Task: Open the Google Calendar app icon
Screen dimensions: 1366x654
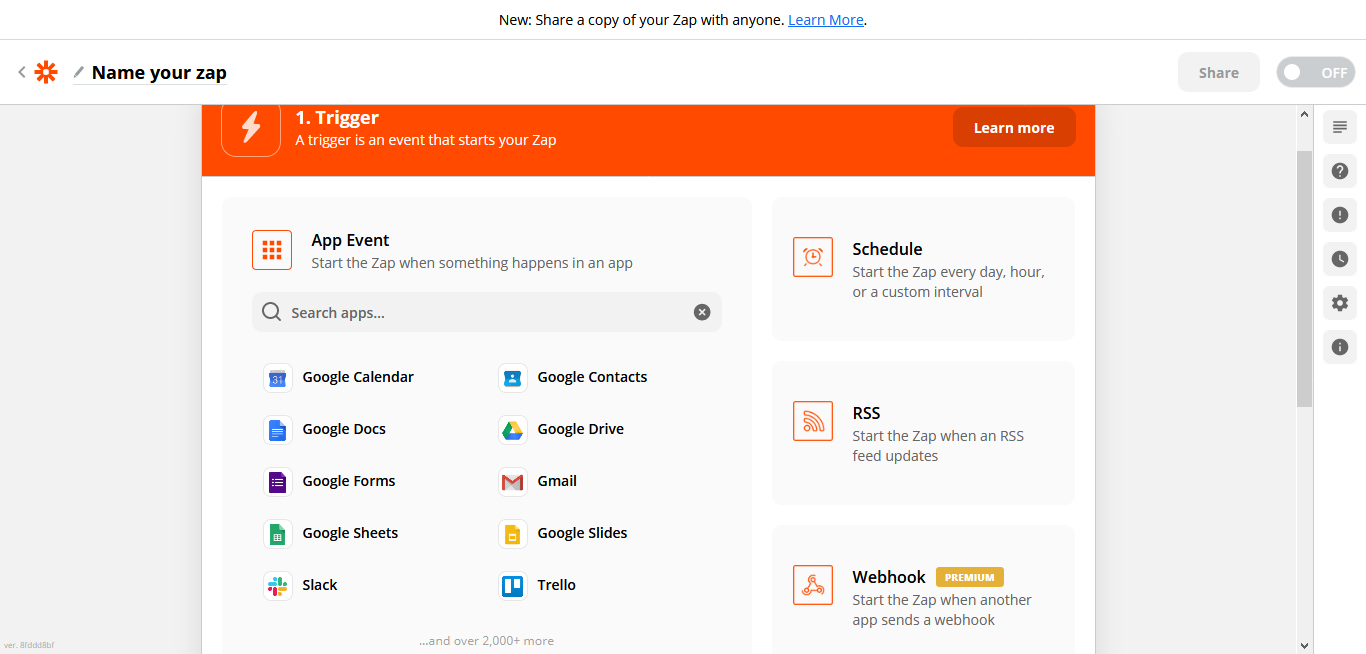Action: [x=277, y=377]
